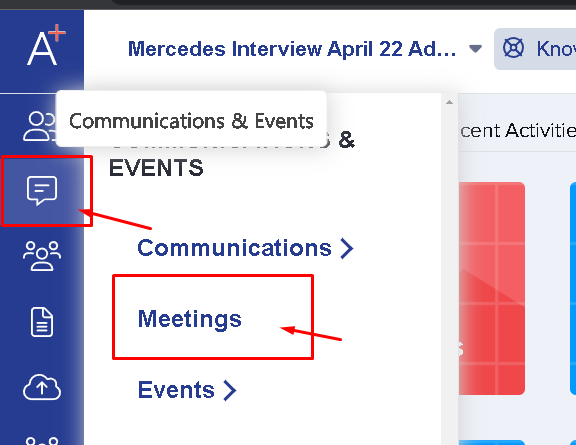This screenshot has width=576, height=445.
Task: Select the Communications menu entry
Action: [234, 248]
